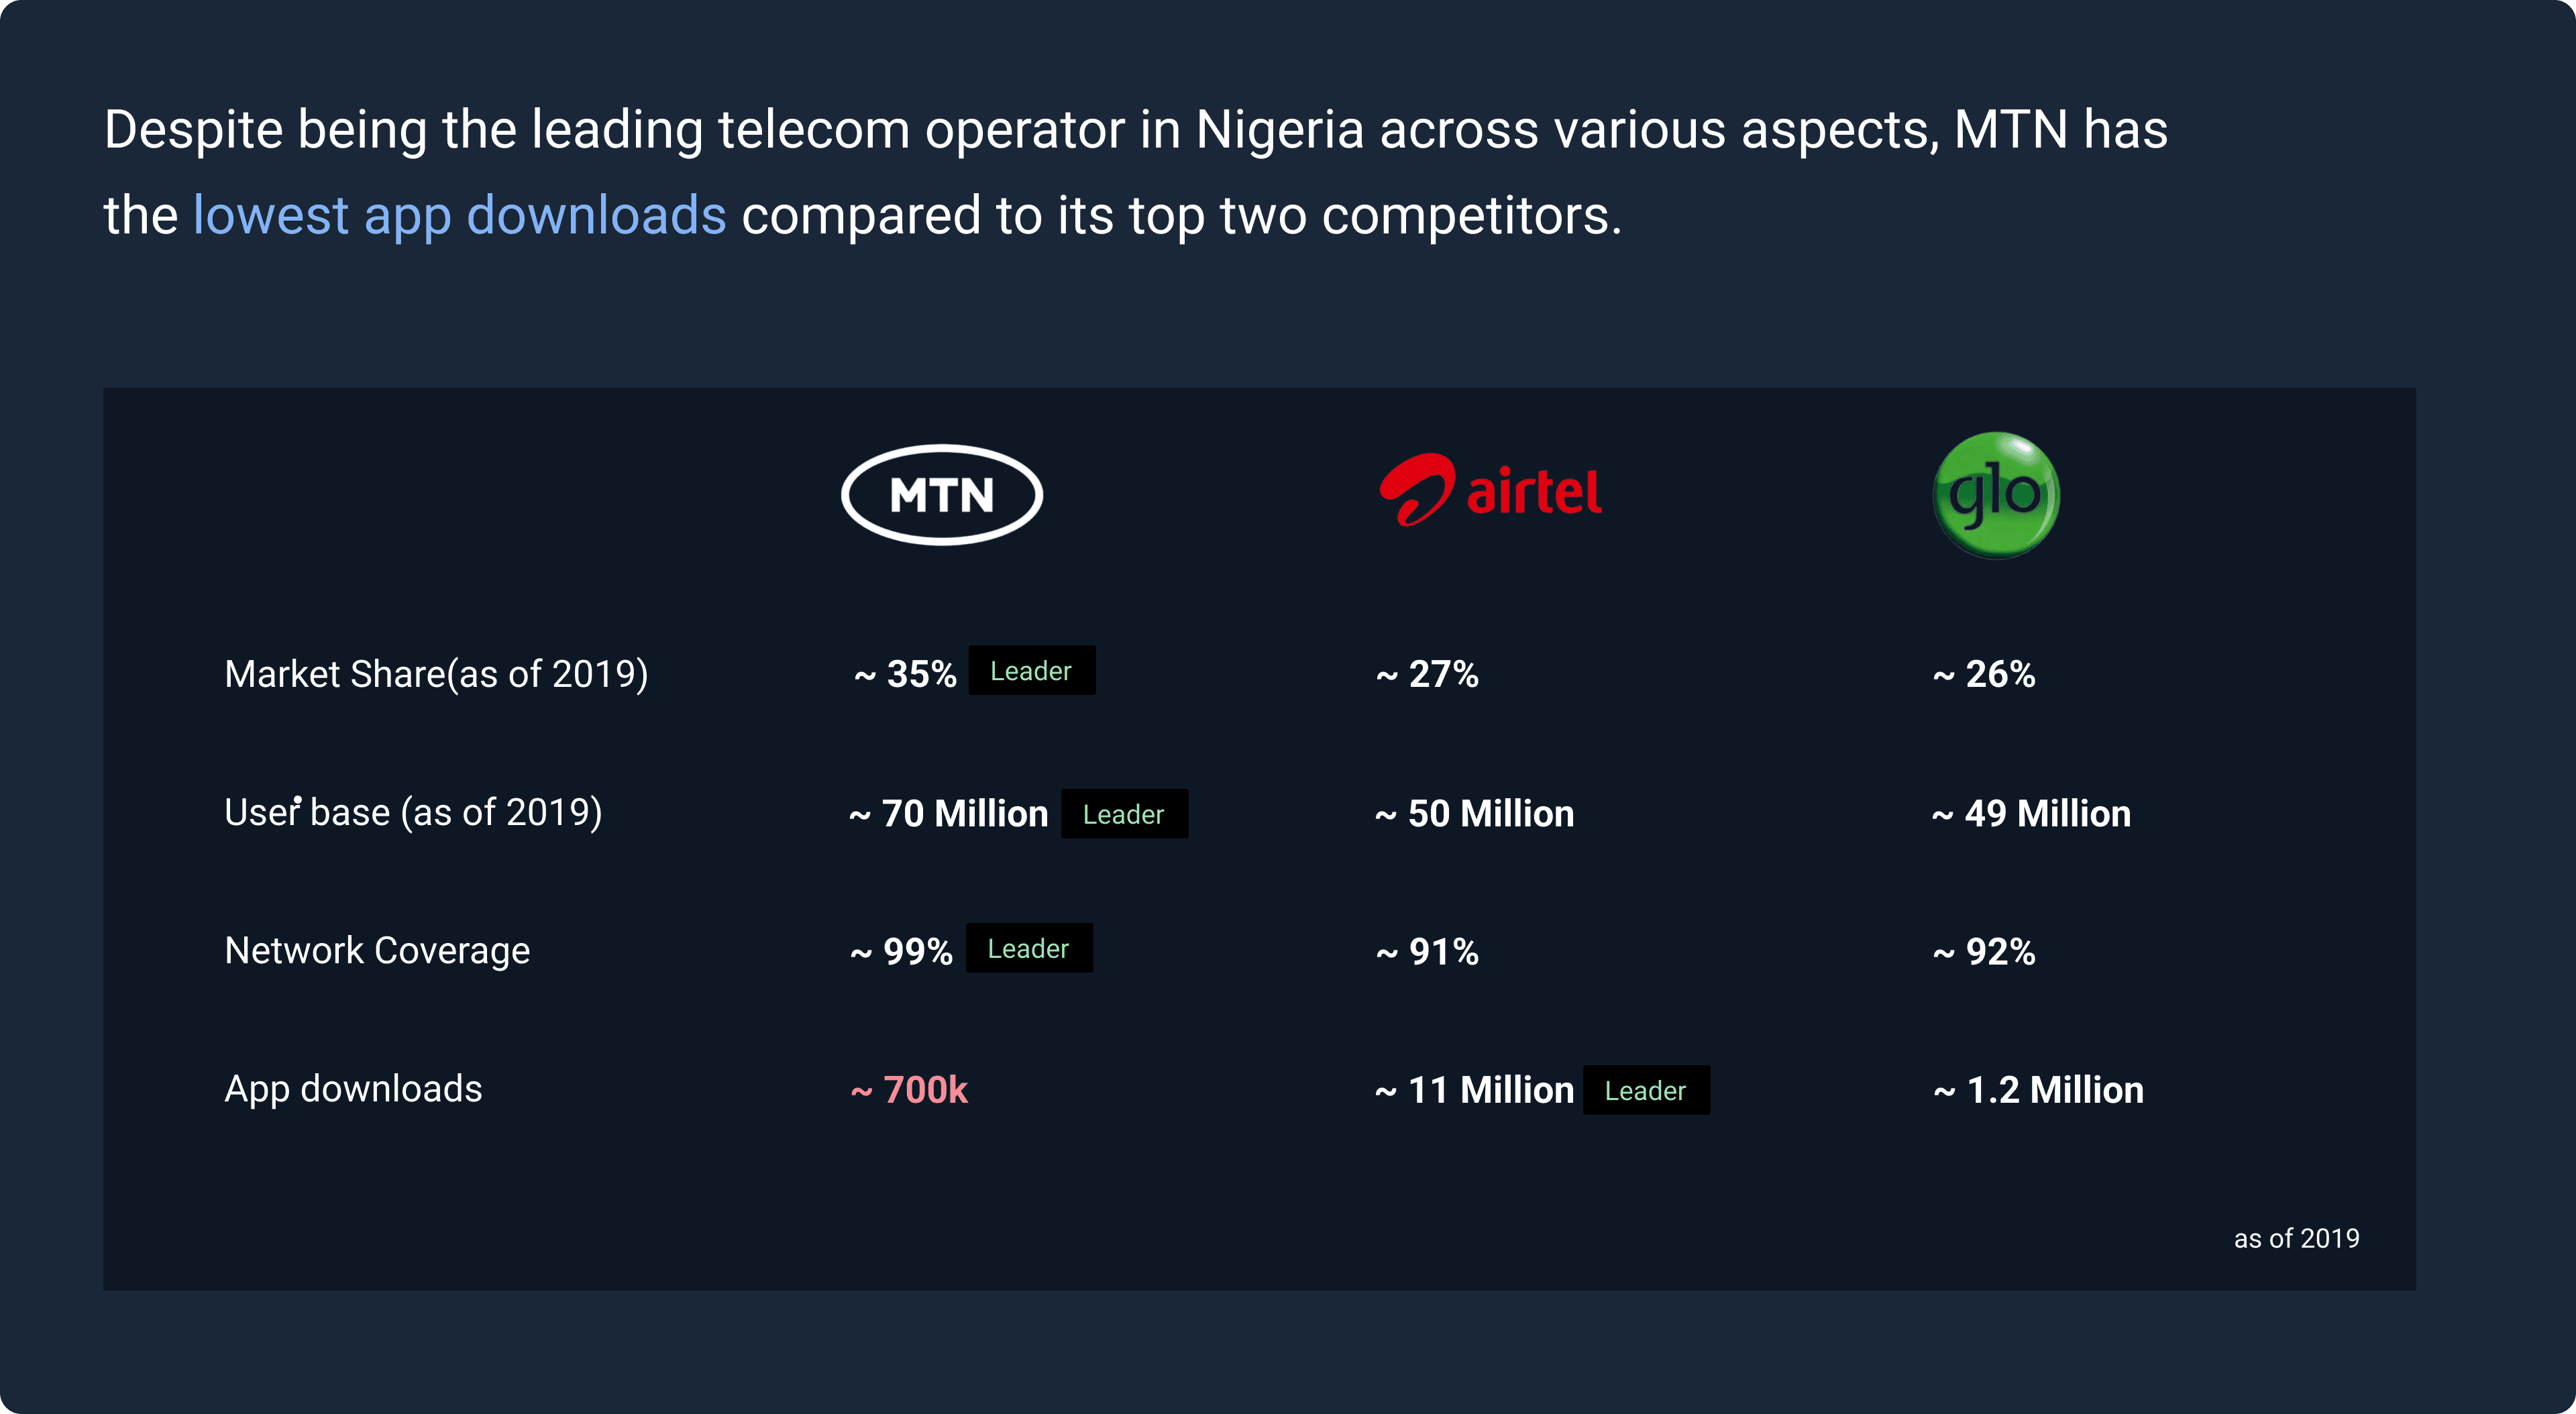Click the MTN logo
The height and width of the screenshot is (1414, 2576).
click(941, 495)
